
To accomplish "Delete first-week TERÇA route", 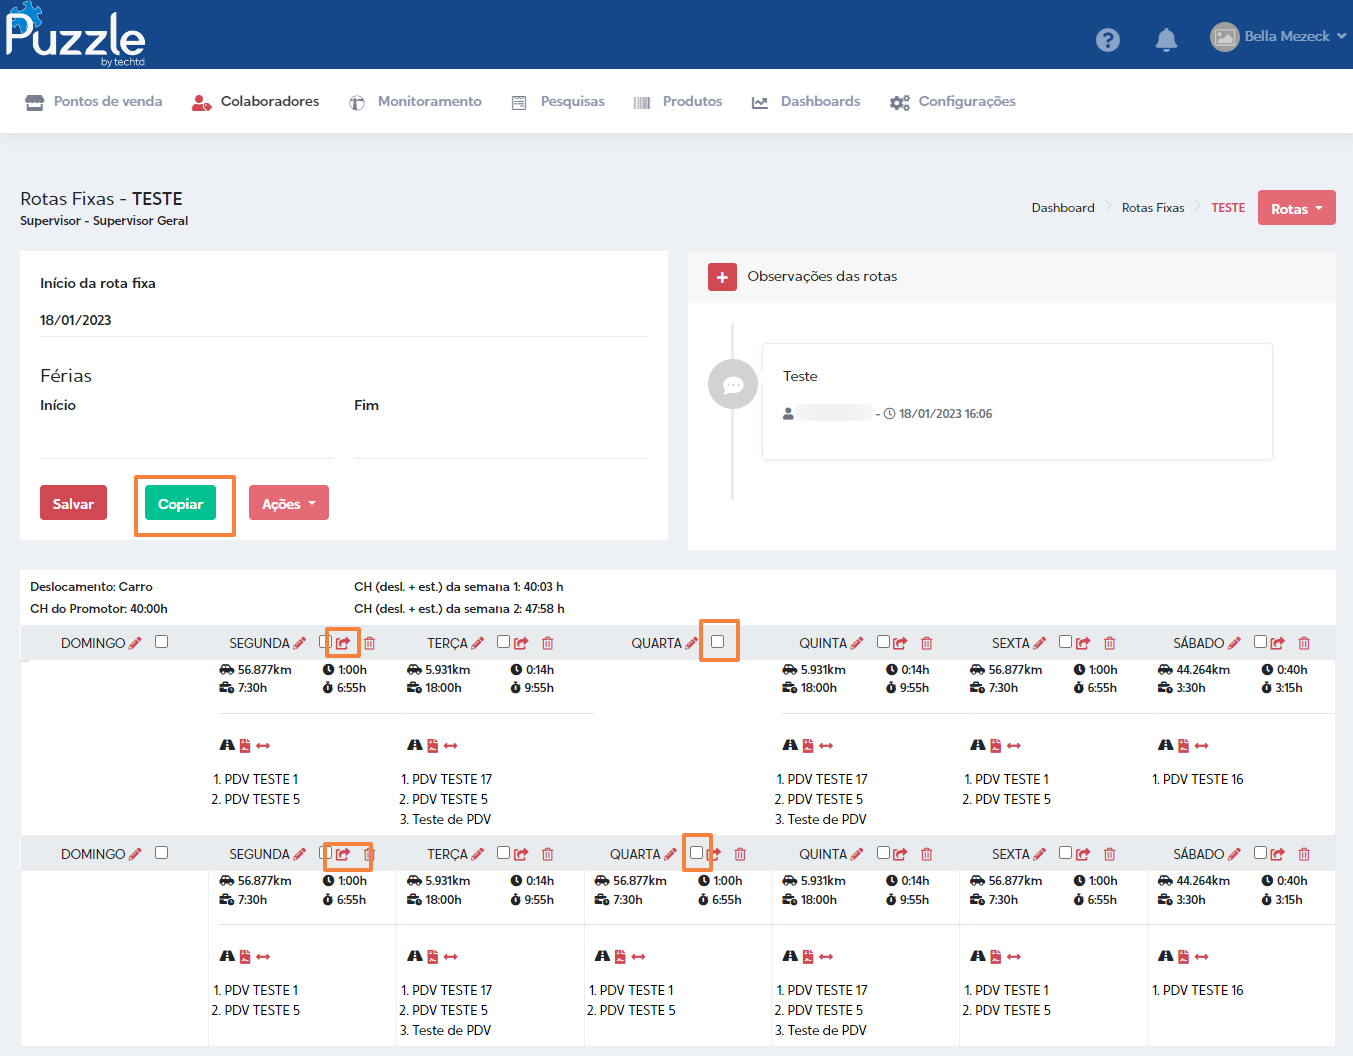I will click(x=547, y=643).
